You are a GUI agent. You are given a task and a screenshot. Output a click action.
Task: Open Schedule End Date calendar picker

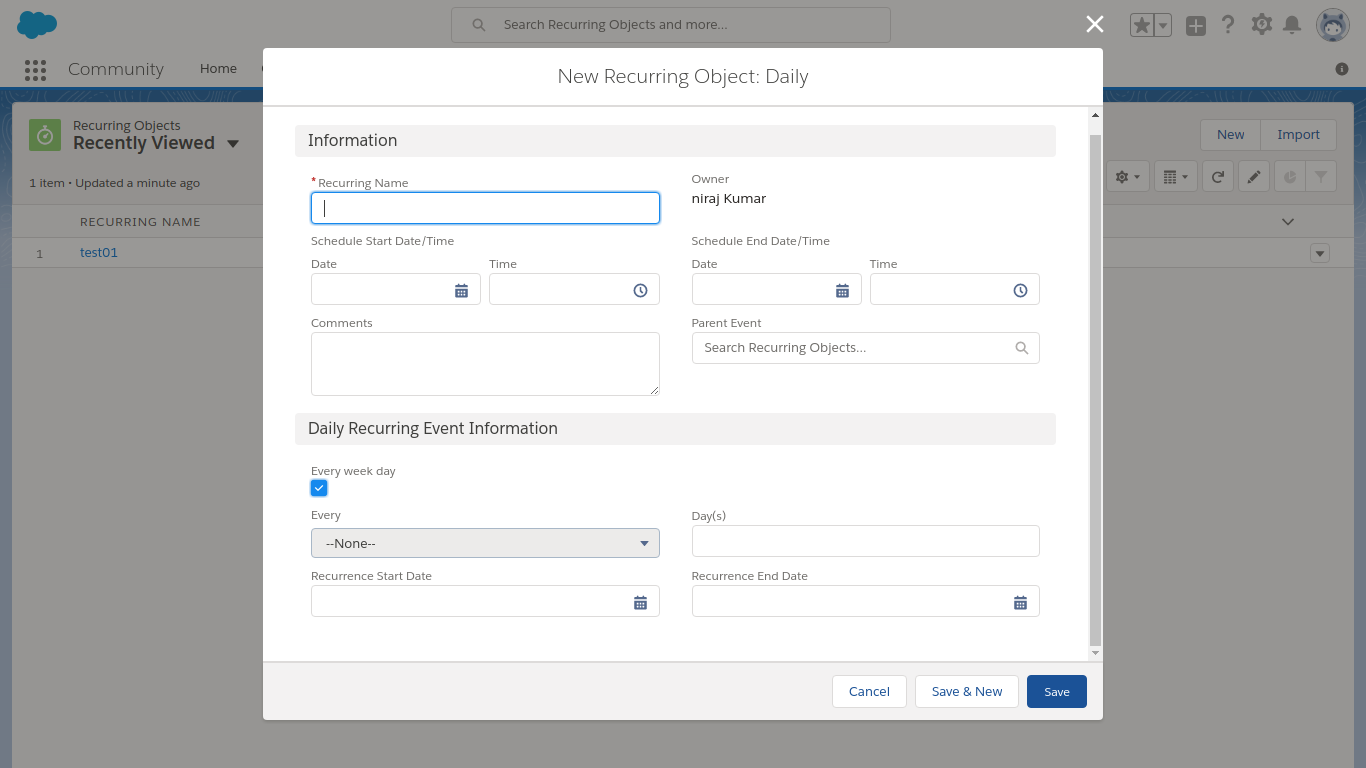(x=842, y=290)
